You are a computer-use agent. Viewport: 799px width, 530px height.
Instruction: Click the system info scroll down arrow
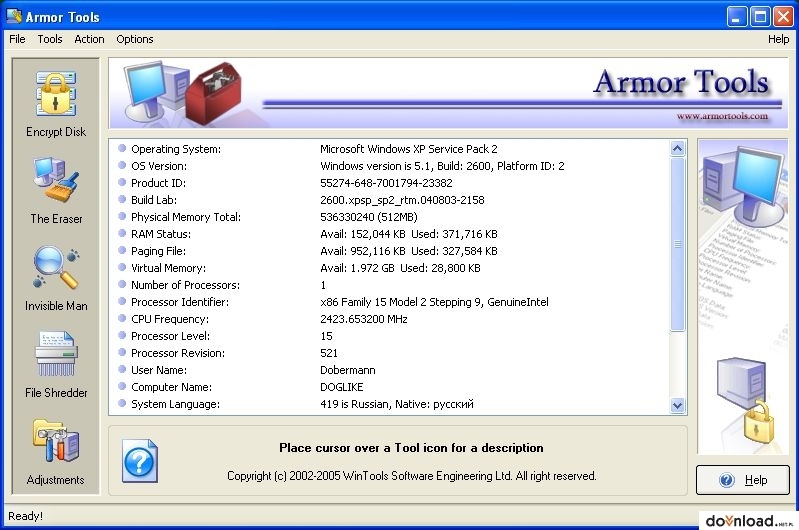(x=677, y=406)
